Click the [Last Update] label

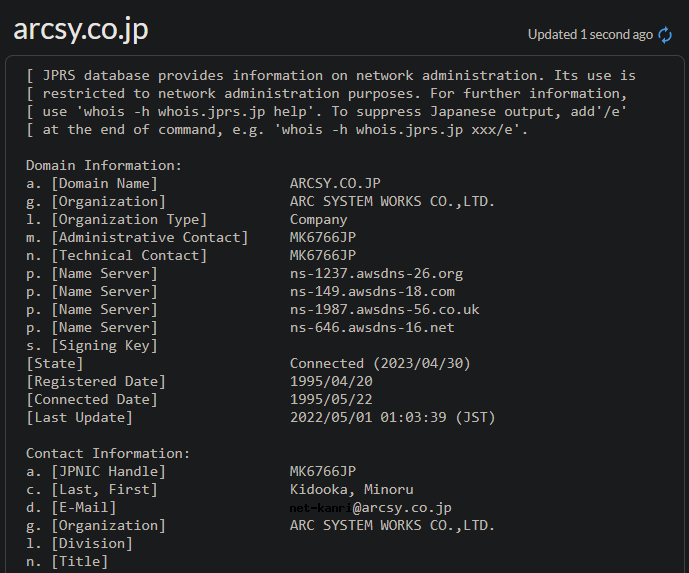click(80, 417)
